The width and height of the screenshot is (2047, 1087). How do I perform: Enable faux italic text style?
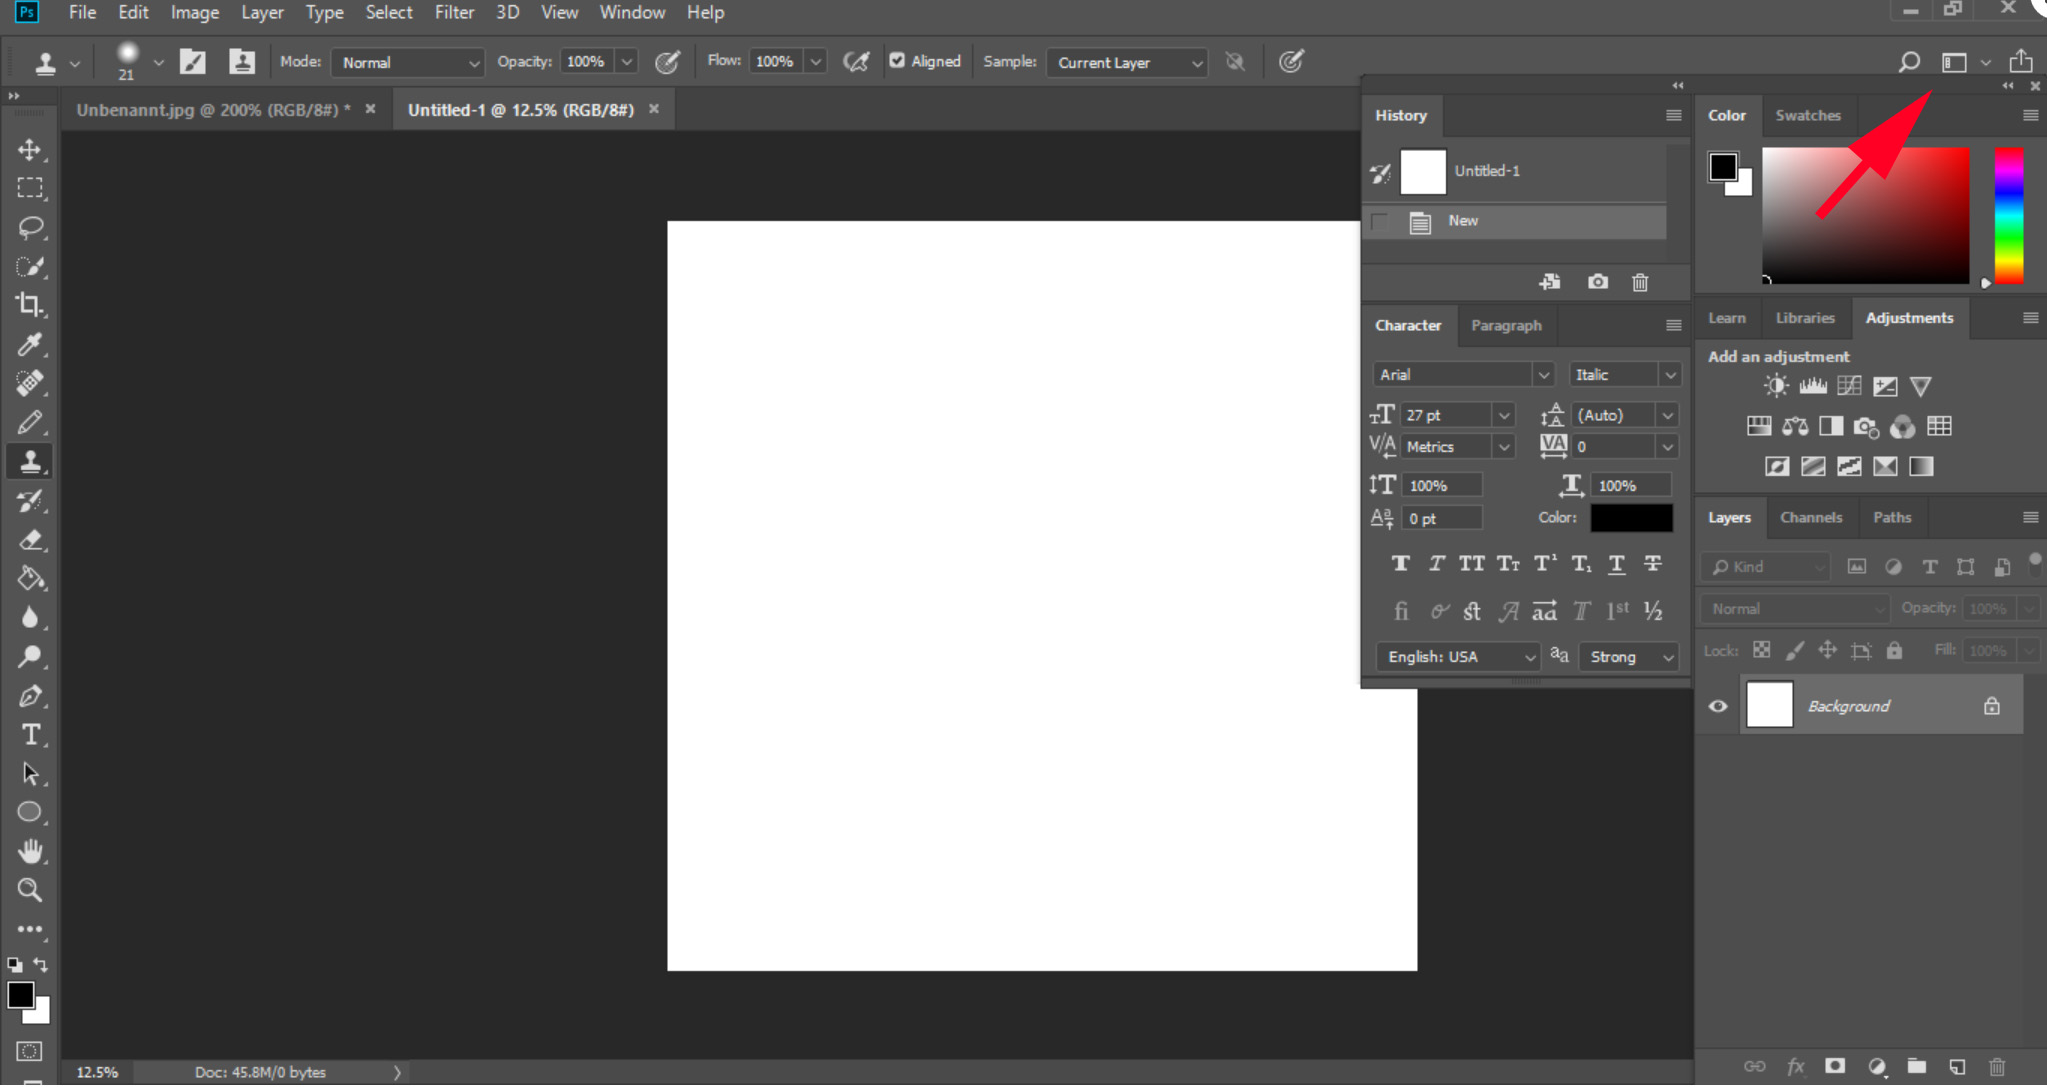point(1436,563)
